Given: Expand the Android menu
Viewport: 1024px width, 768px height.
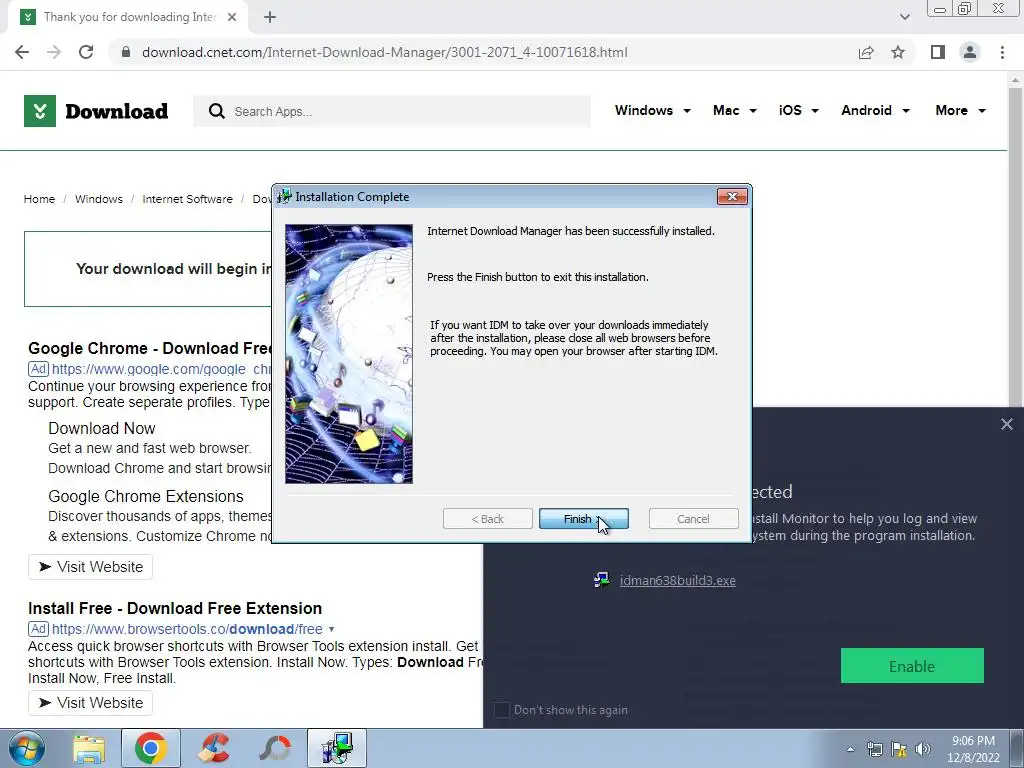Looking at the screenshot, I should tap(875, 110).
